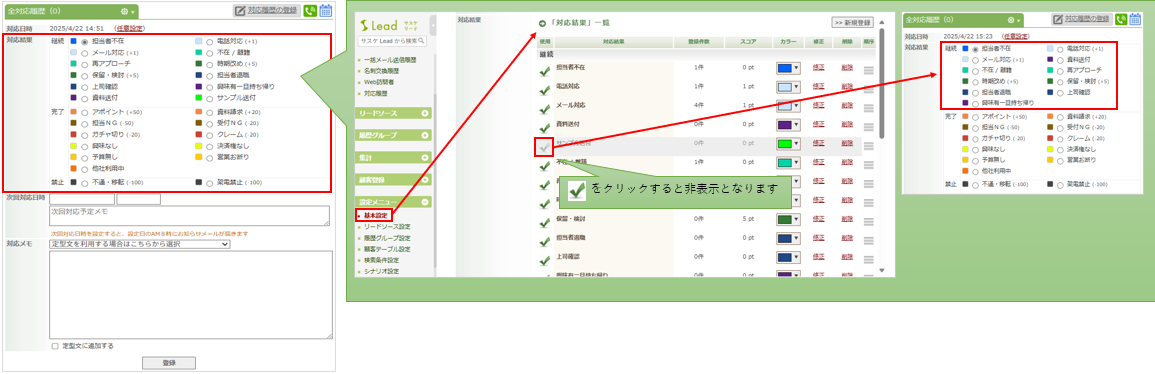Click plus icon beside 「対応結果」一覧 heading

543,23
